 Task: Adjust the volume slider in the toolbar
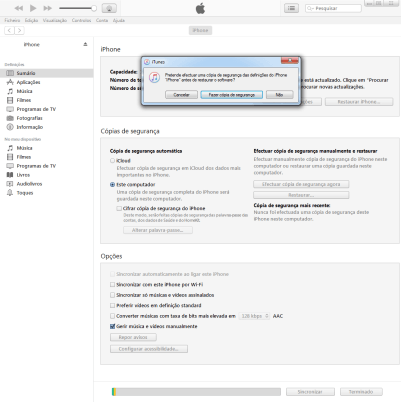(x=77, y=8)
